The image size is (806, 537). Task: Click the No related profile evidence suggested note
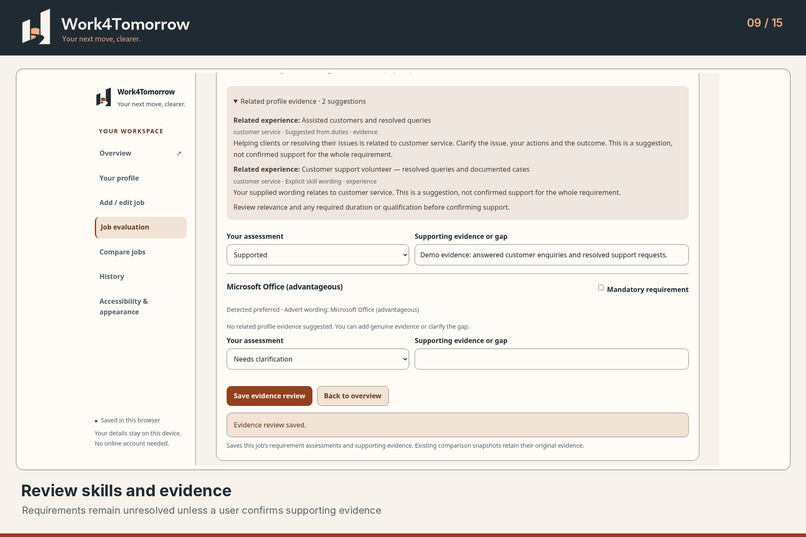point(348,326)
